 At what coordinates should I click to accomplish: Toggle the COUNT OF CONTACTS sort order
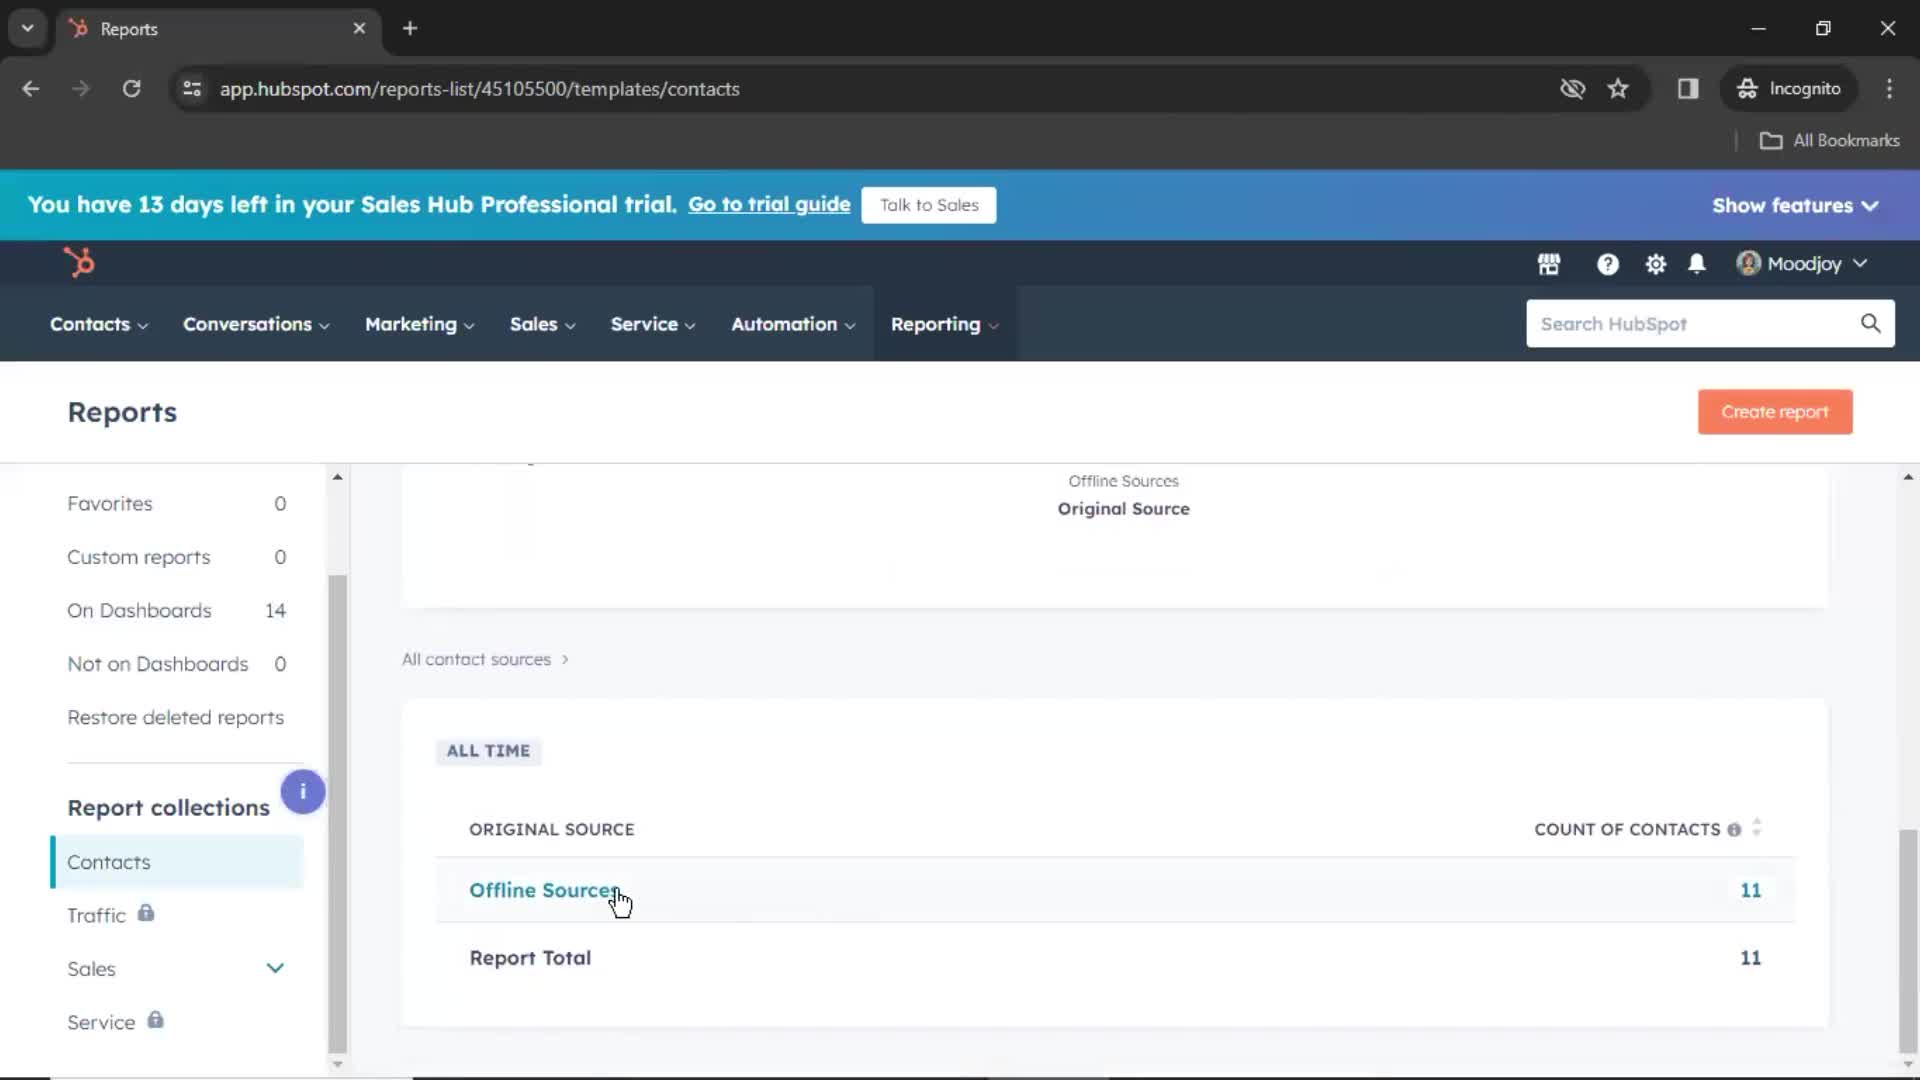(x=1758, y=828)
